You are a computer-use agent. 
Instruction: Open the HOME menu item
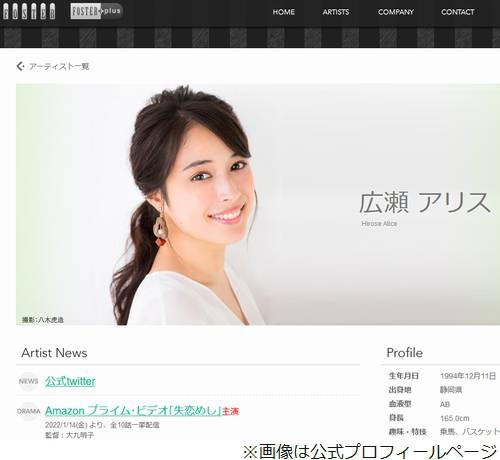[284, 12]
